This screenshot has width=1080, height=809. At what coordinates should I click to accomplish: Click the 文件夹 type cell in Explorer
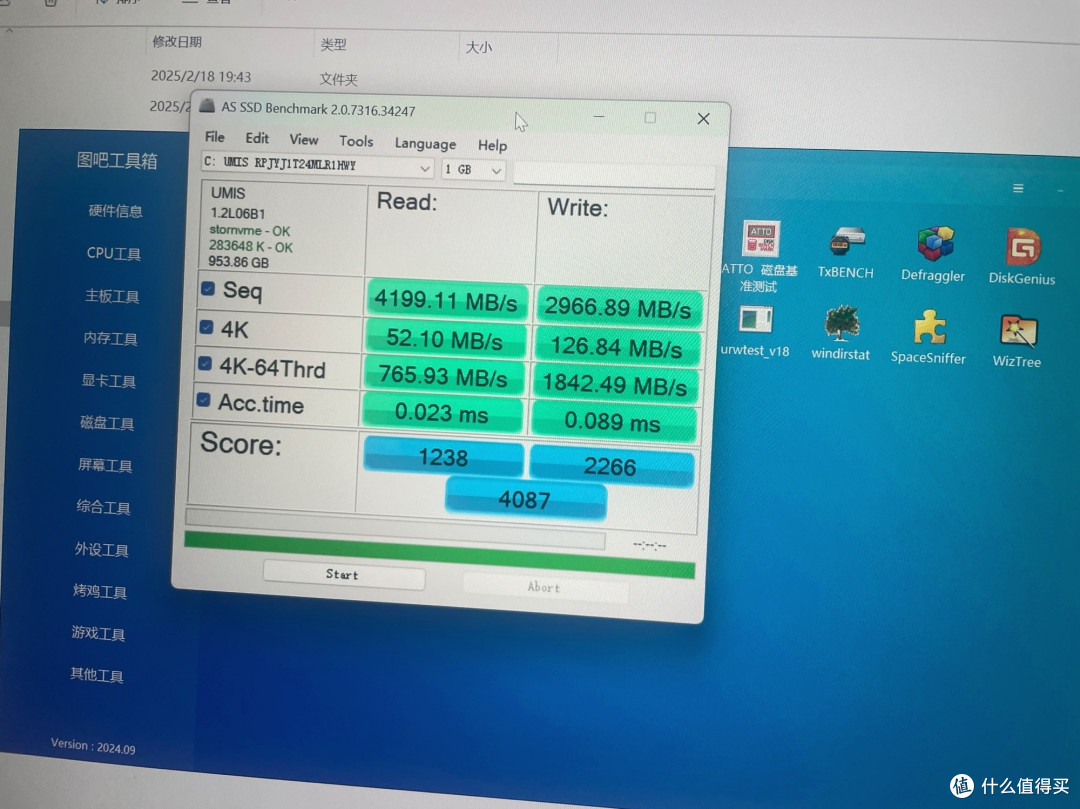pyautogui.click(x=338, y=80)
